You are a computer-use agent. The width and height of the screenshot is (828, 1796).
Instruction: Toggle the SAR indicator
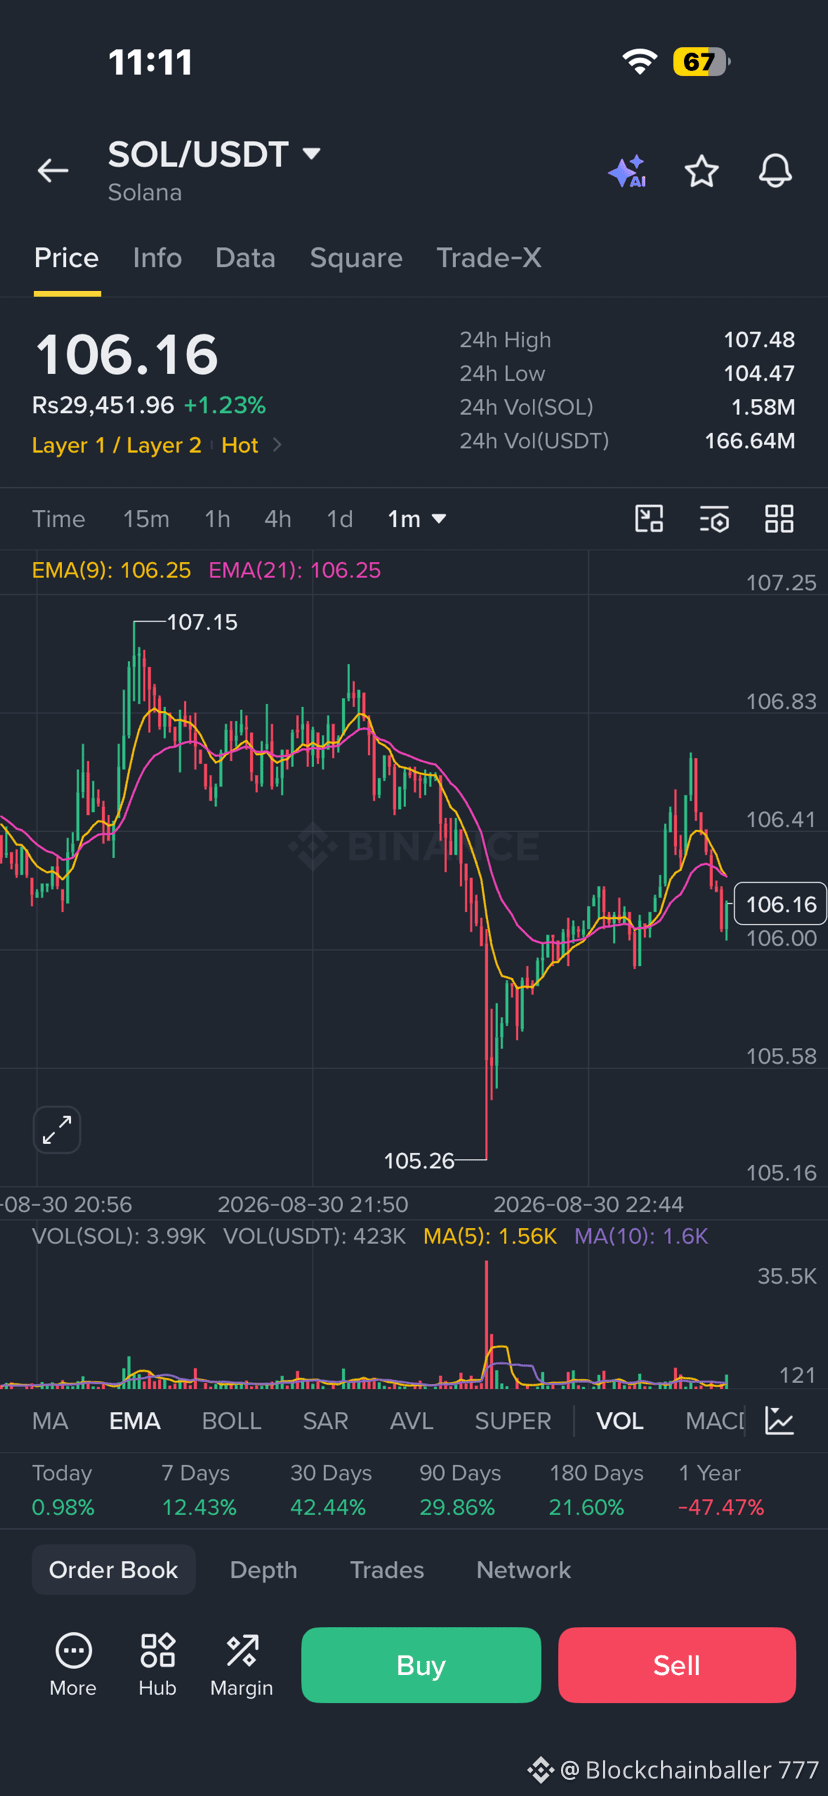click(326, 1421)
